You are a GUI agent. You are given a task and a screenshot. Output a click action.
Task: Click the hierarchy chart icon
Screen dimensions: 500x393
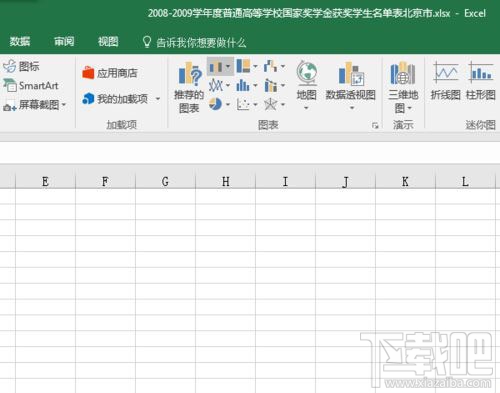pos(243,66)
